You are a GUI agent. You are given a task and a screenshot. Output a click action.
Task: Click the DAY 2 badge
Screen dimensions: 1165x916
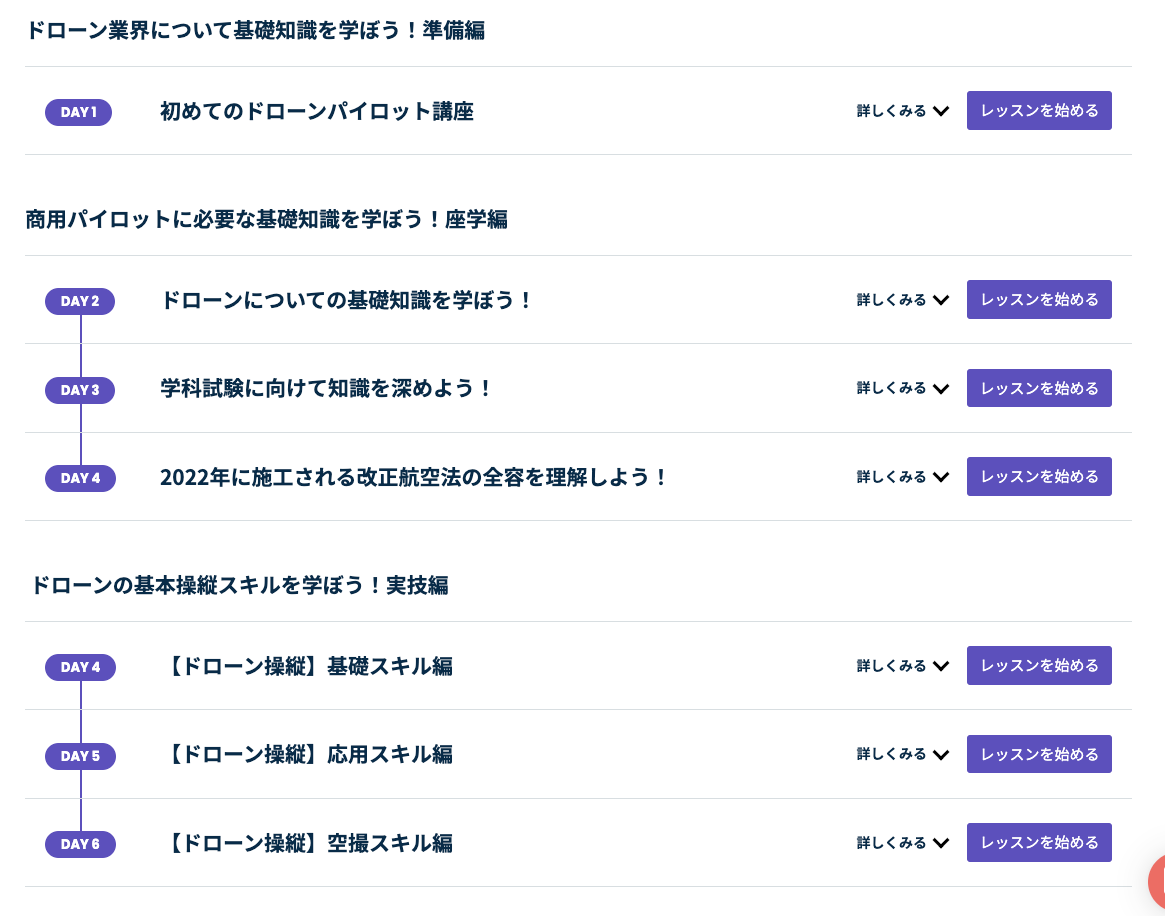pyautogui.click(x=79, y=301)
